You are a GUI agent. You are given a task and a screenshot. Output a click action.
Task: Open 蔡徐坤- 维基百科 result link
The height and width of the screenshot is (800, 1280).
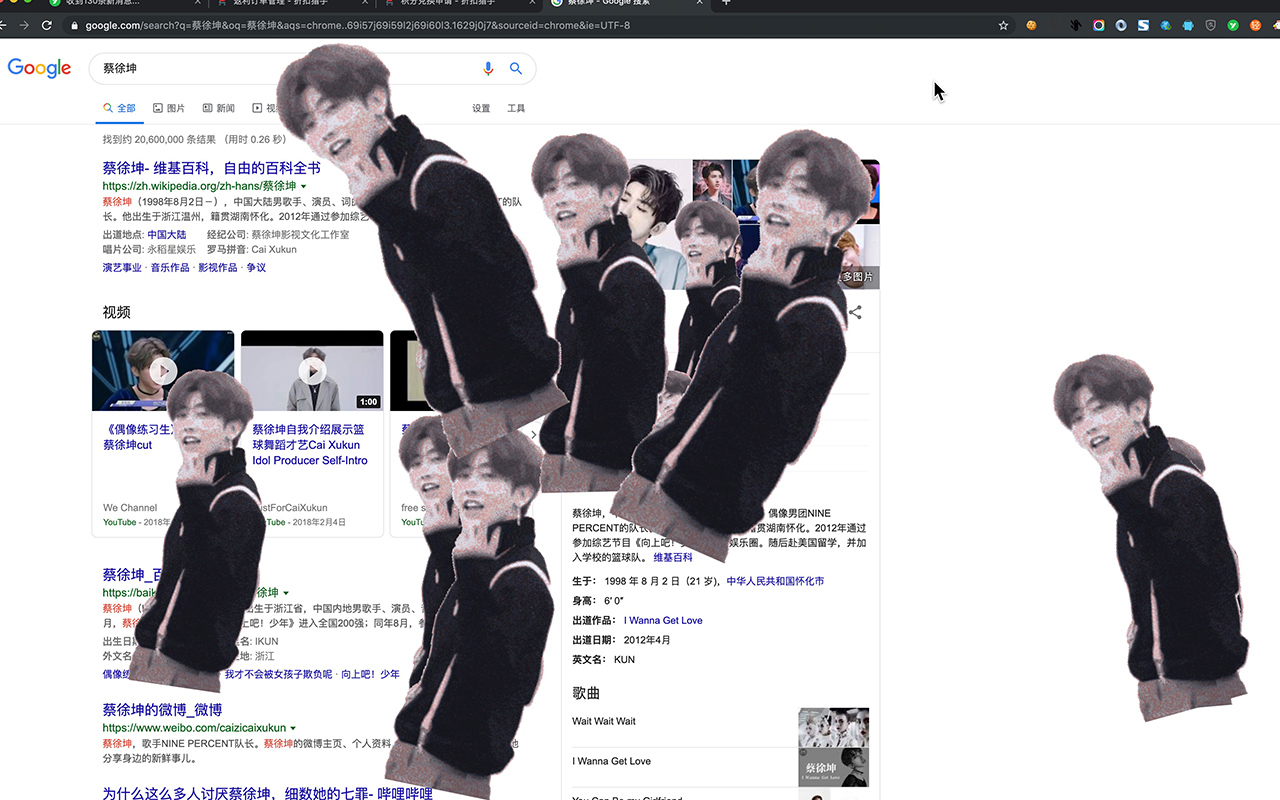211,168
